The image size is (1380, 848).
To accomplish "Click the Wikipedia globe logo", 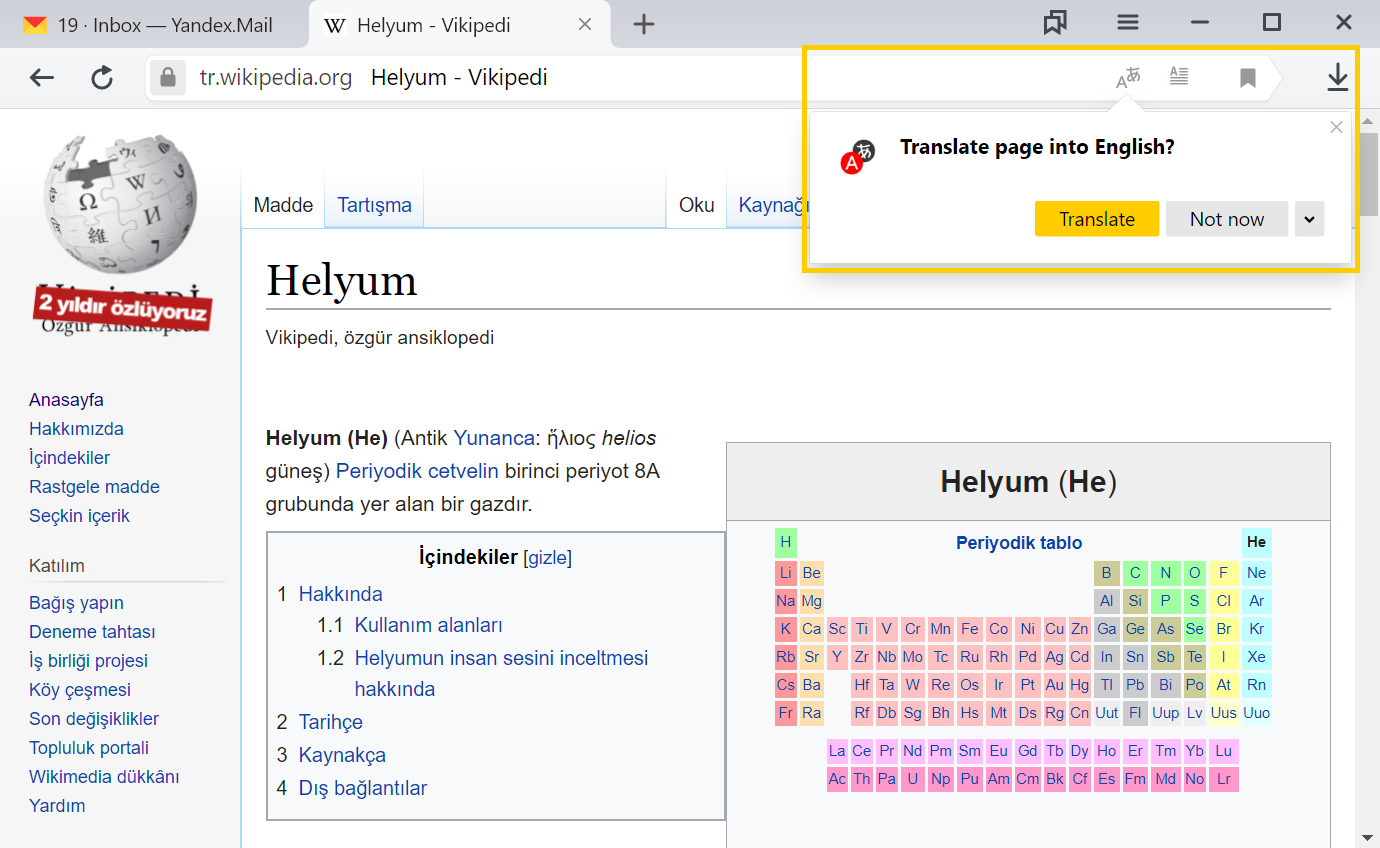I will 121,206.
